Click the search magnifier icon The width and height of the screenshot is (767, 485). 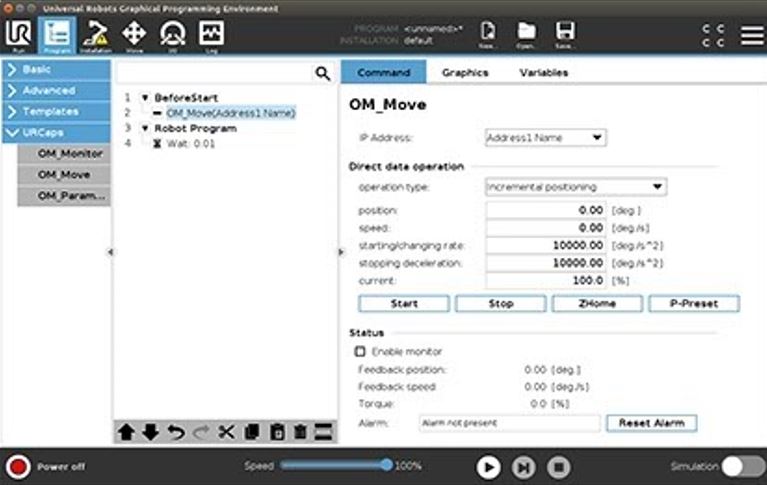322,73
